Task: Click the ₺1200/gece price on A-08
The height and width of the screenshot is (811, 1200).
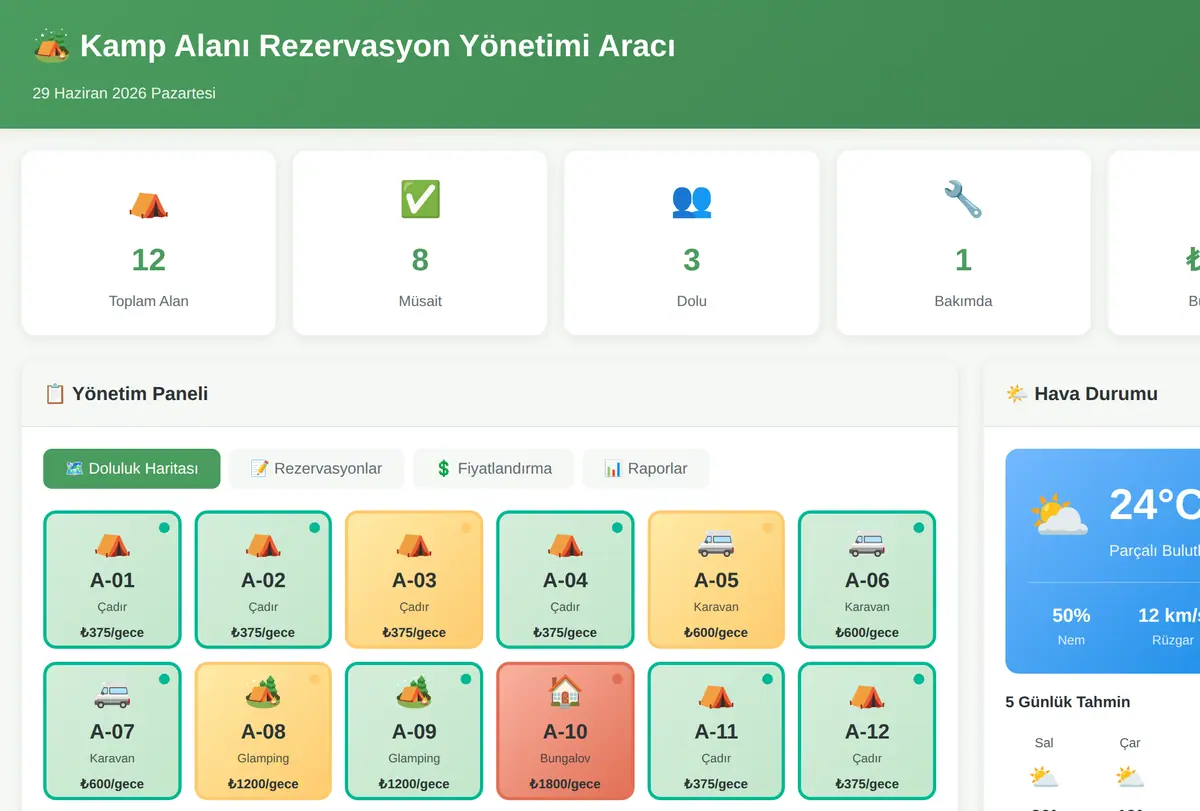Action: [263, 784]
